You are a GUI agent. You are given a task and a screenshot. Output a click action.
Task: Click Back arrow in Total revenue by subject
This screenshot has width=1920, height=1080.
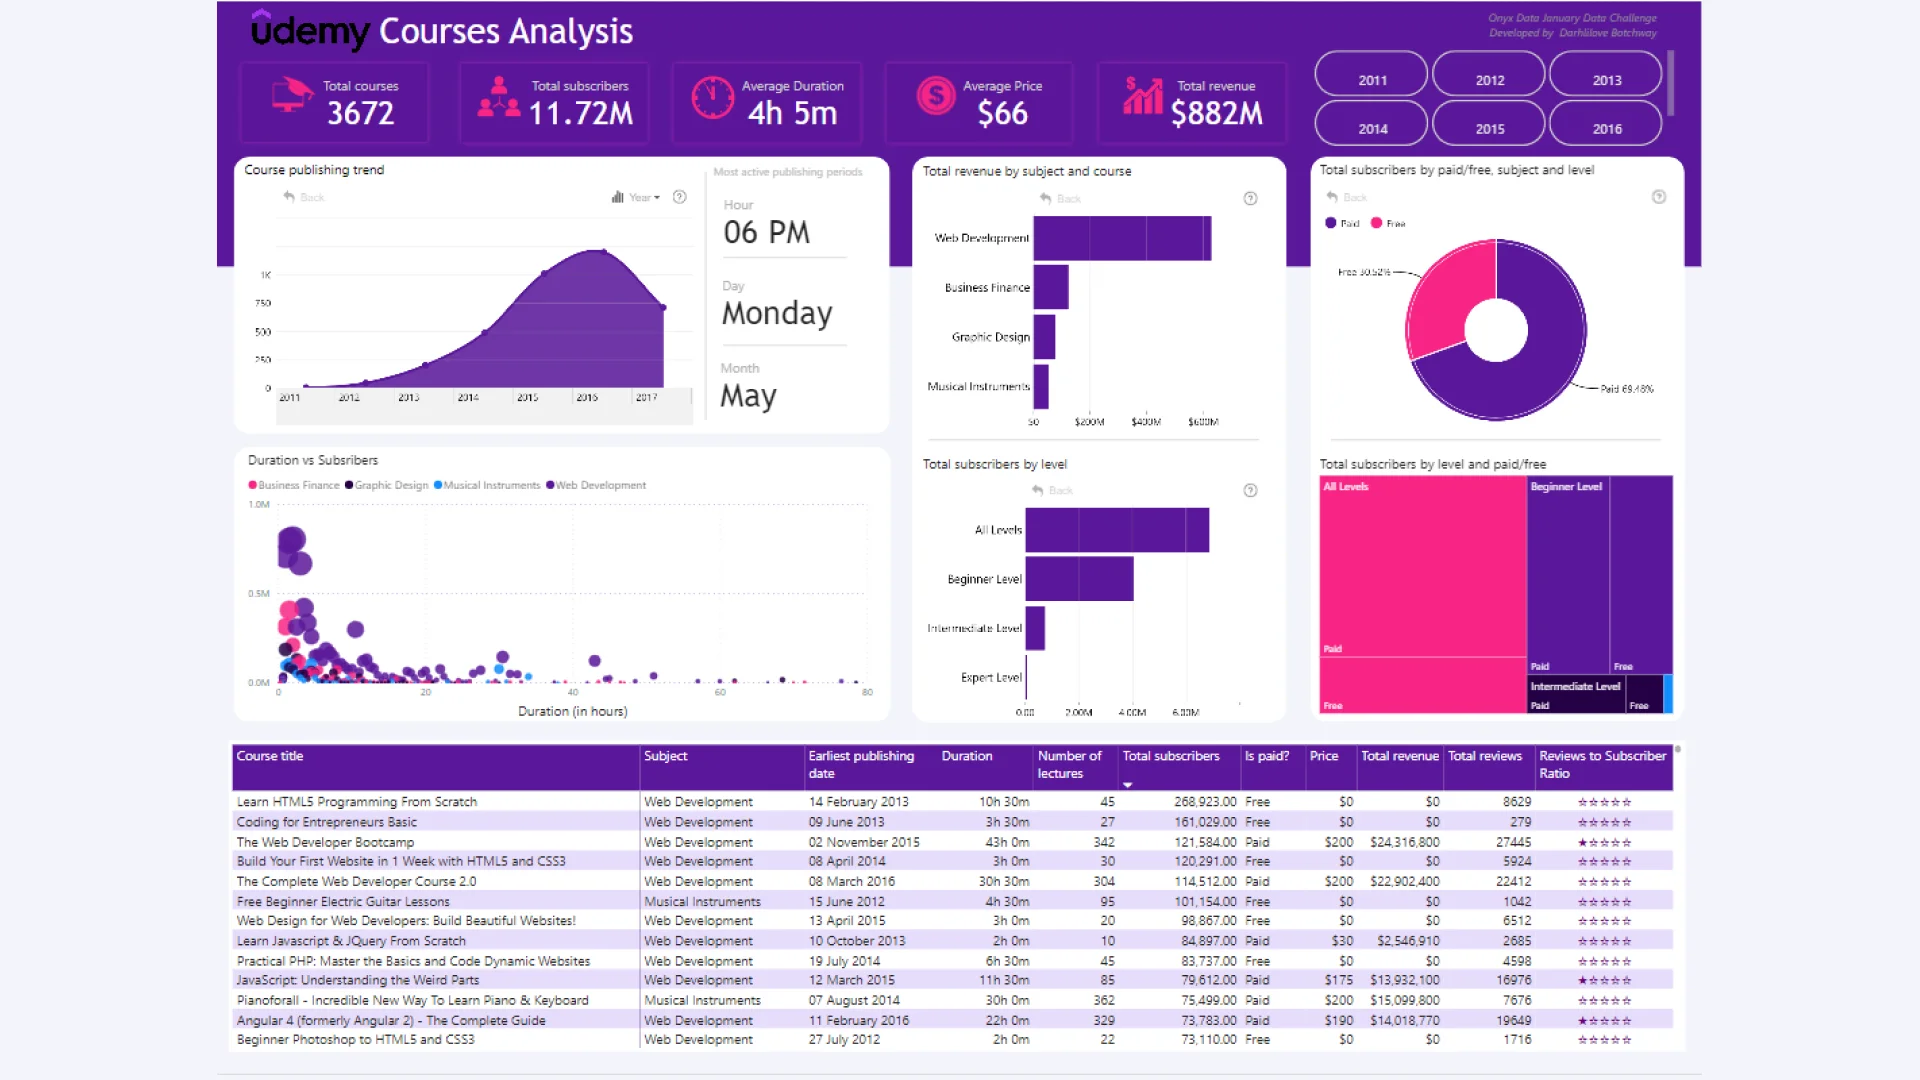coord(1046,198)
